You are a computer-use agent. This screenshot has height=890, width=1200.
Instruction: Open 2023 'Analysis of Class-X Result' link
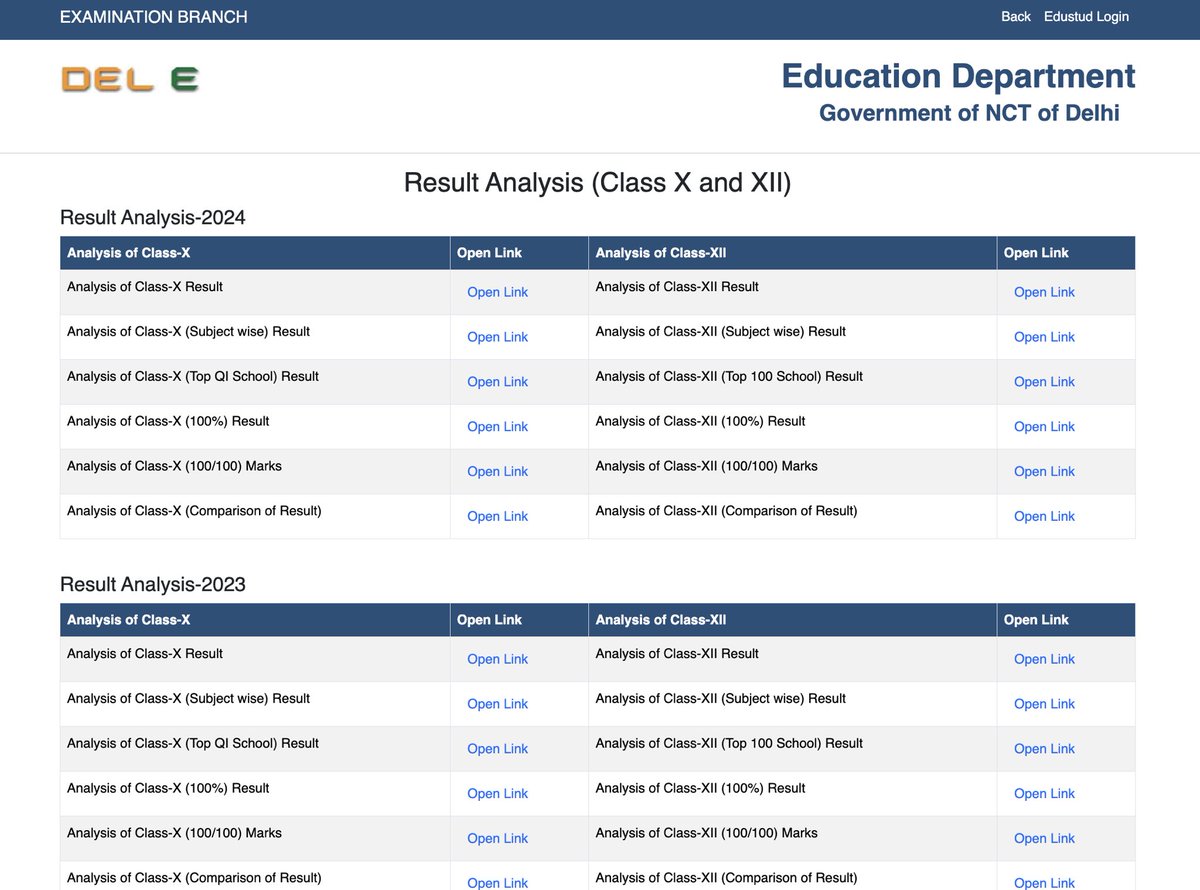click(497, 659)
